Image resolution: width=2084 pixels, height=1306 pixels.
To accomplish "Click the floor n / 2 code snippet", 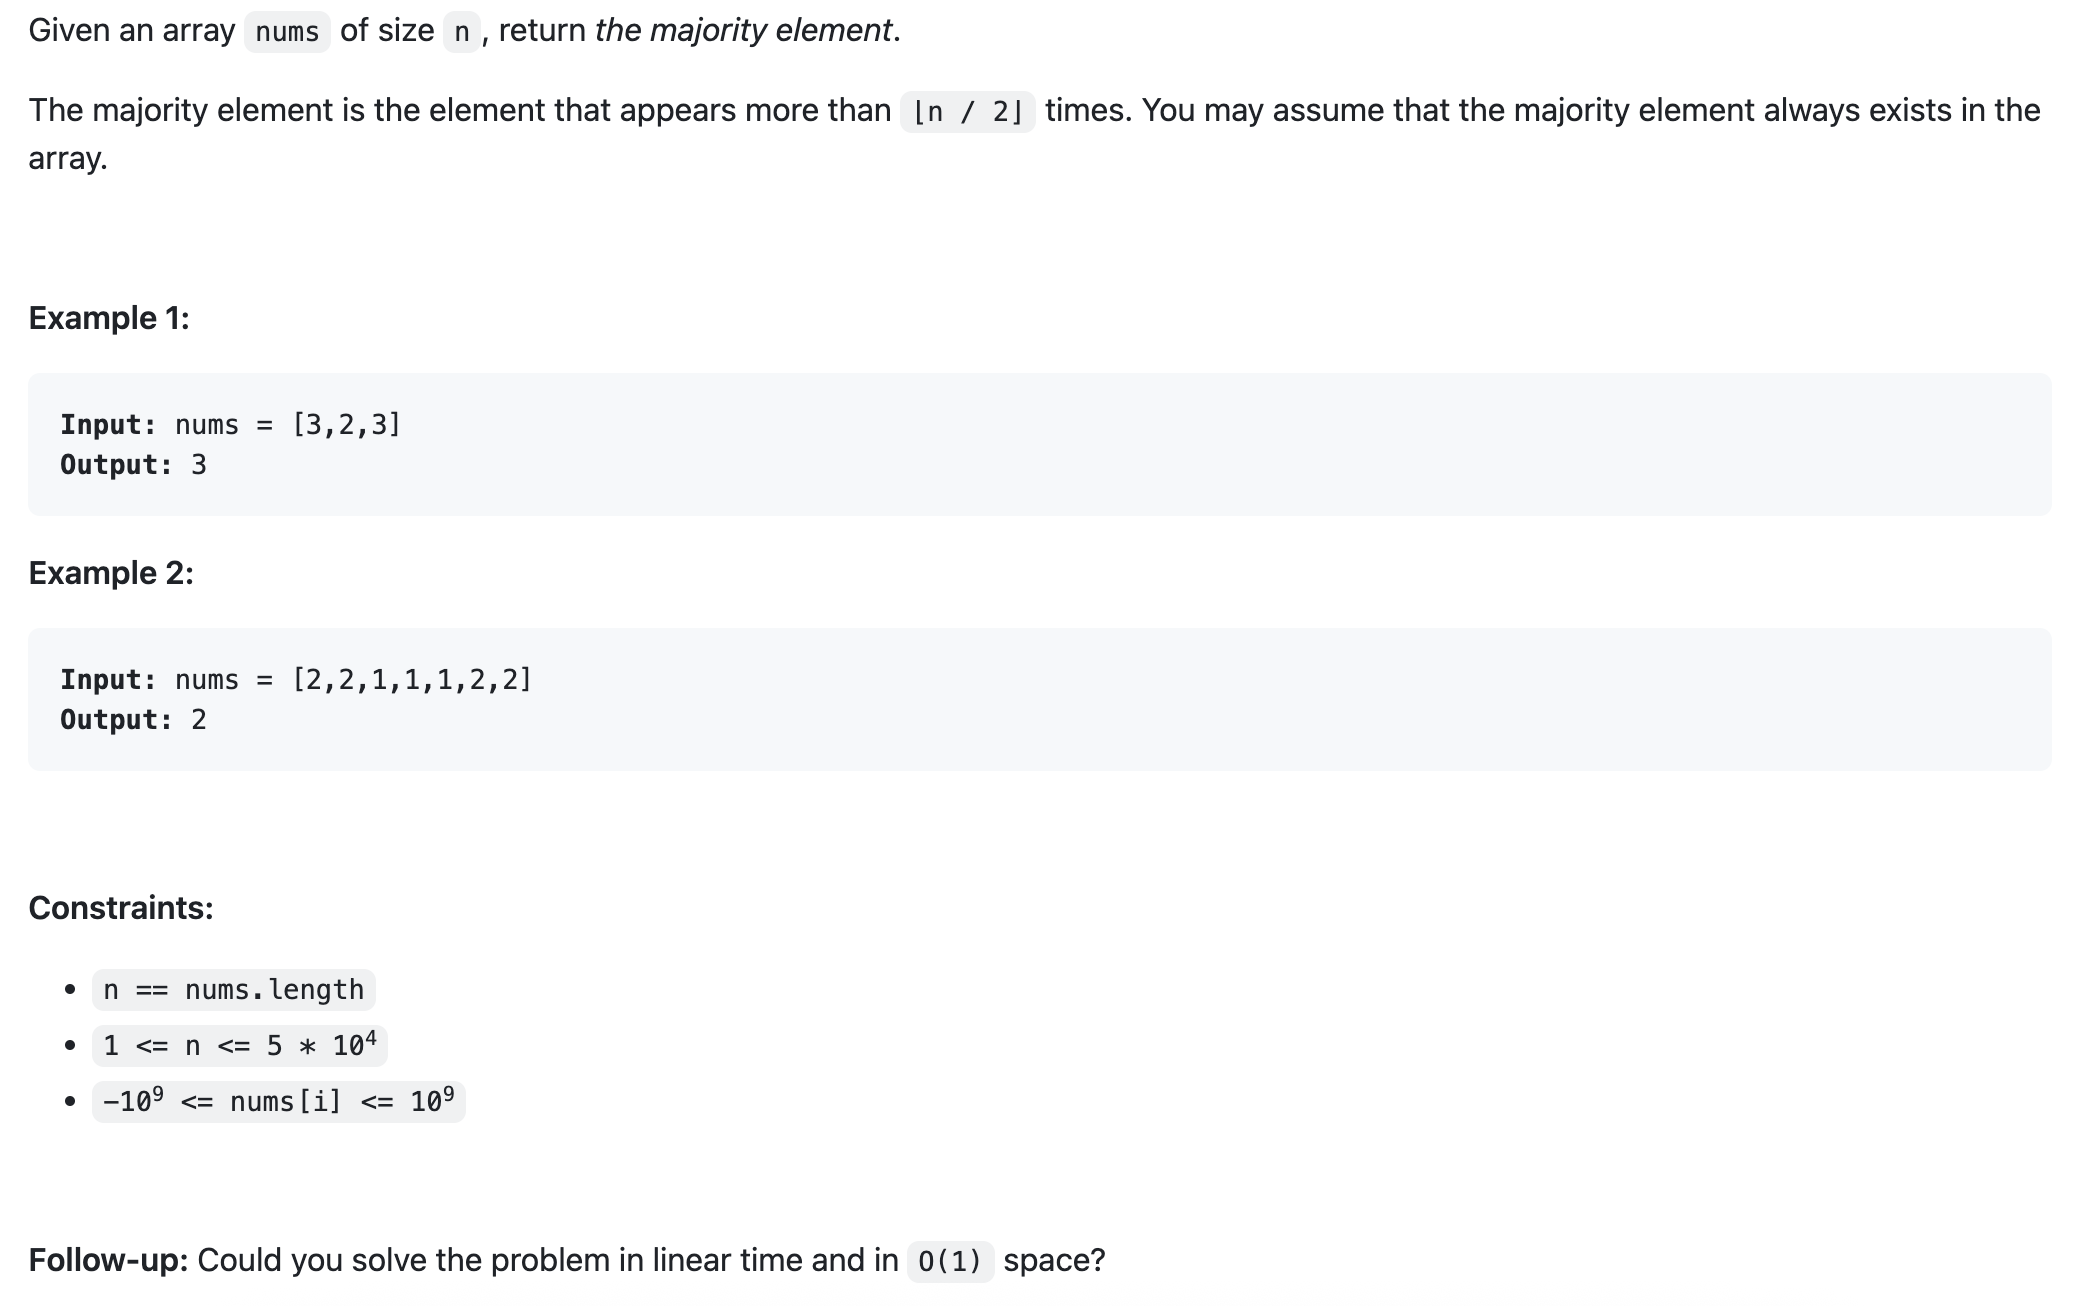I will (x=968, y=112).
